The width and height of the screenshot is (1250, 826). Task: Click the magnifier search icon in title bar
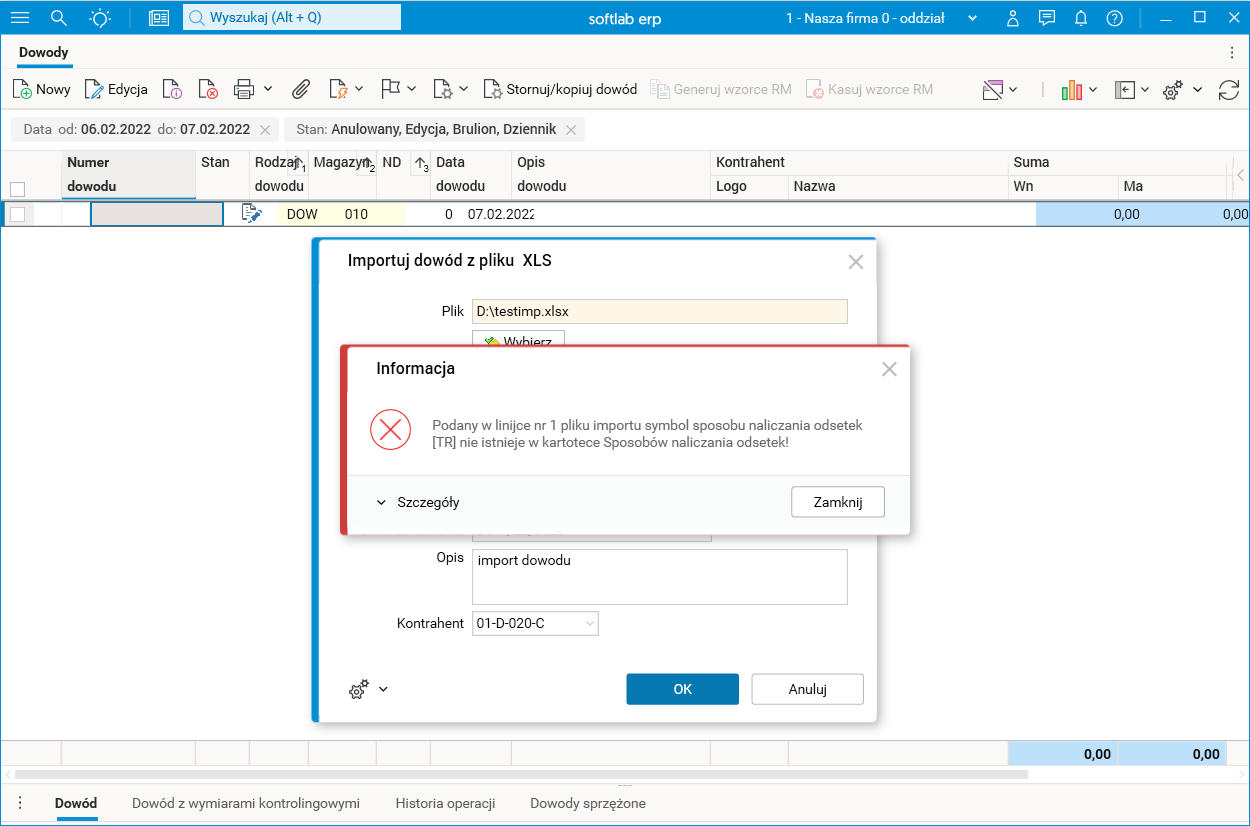(x=59, y=18)
